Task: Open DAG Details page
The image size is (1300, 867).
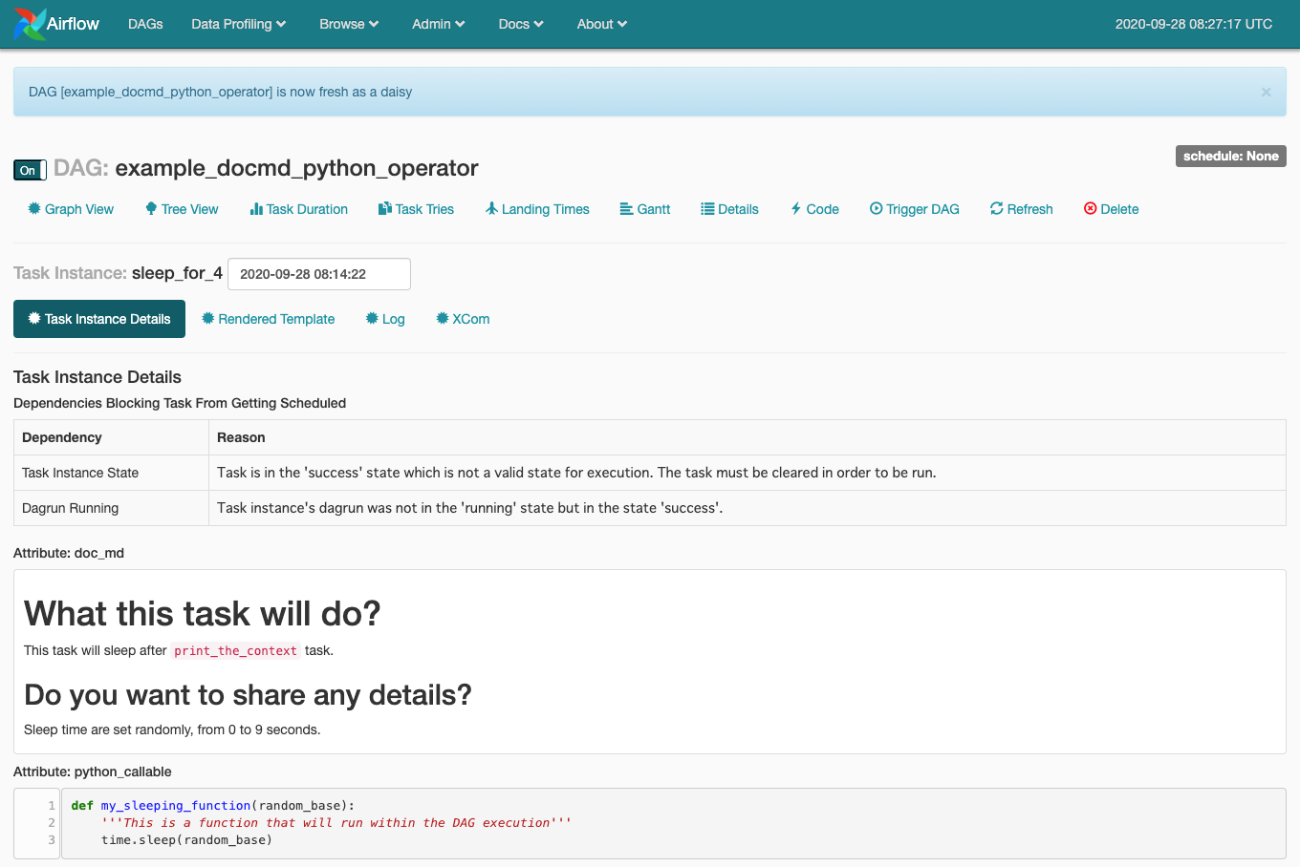Action: (x=730, y=209)
